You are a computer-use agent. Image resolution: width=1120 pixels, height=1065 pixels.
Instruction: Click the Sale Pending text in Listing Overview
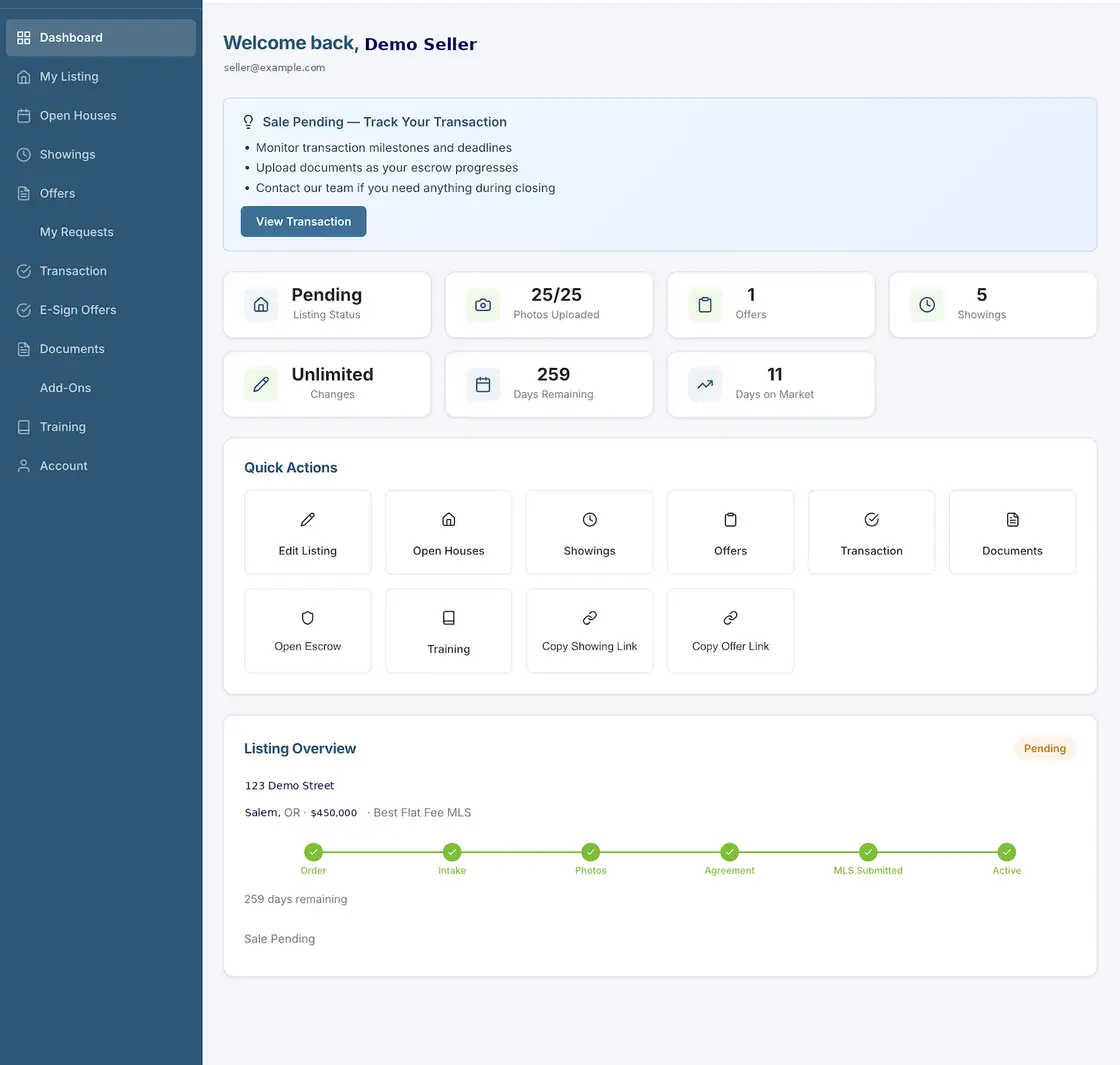pos(279,939)
